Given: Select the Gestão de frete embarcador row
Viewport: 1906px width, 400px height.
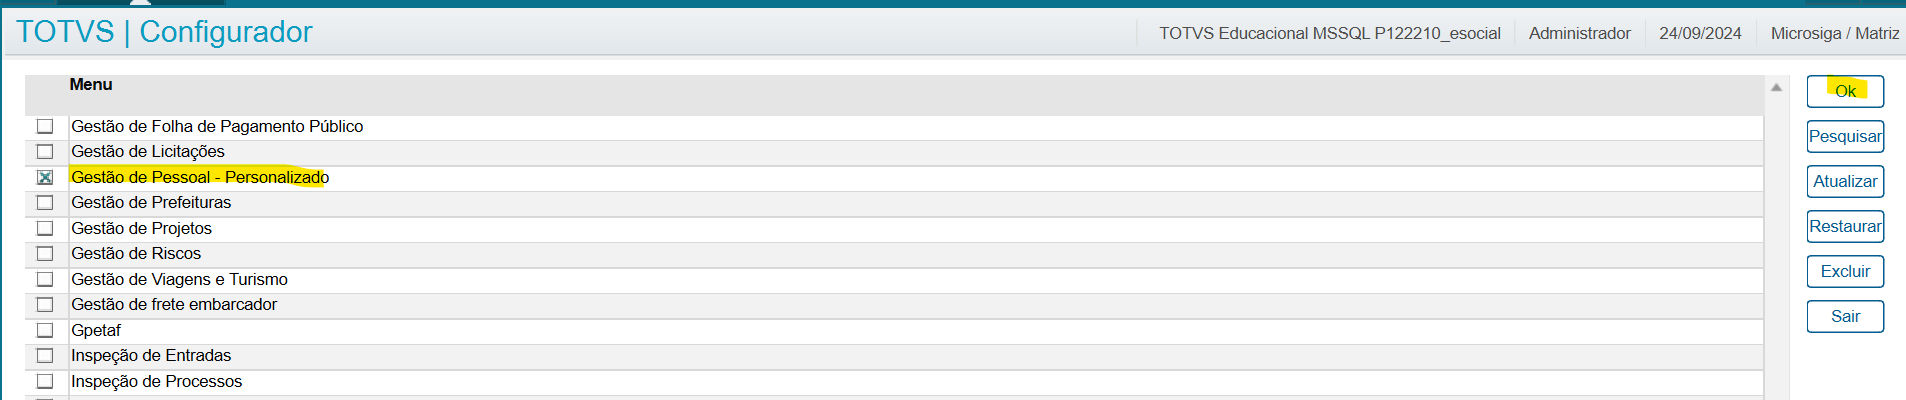Looking at the screenshot, I should click(174, 305).
